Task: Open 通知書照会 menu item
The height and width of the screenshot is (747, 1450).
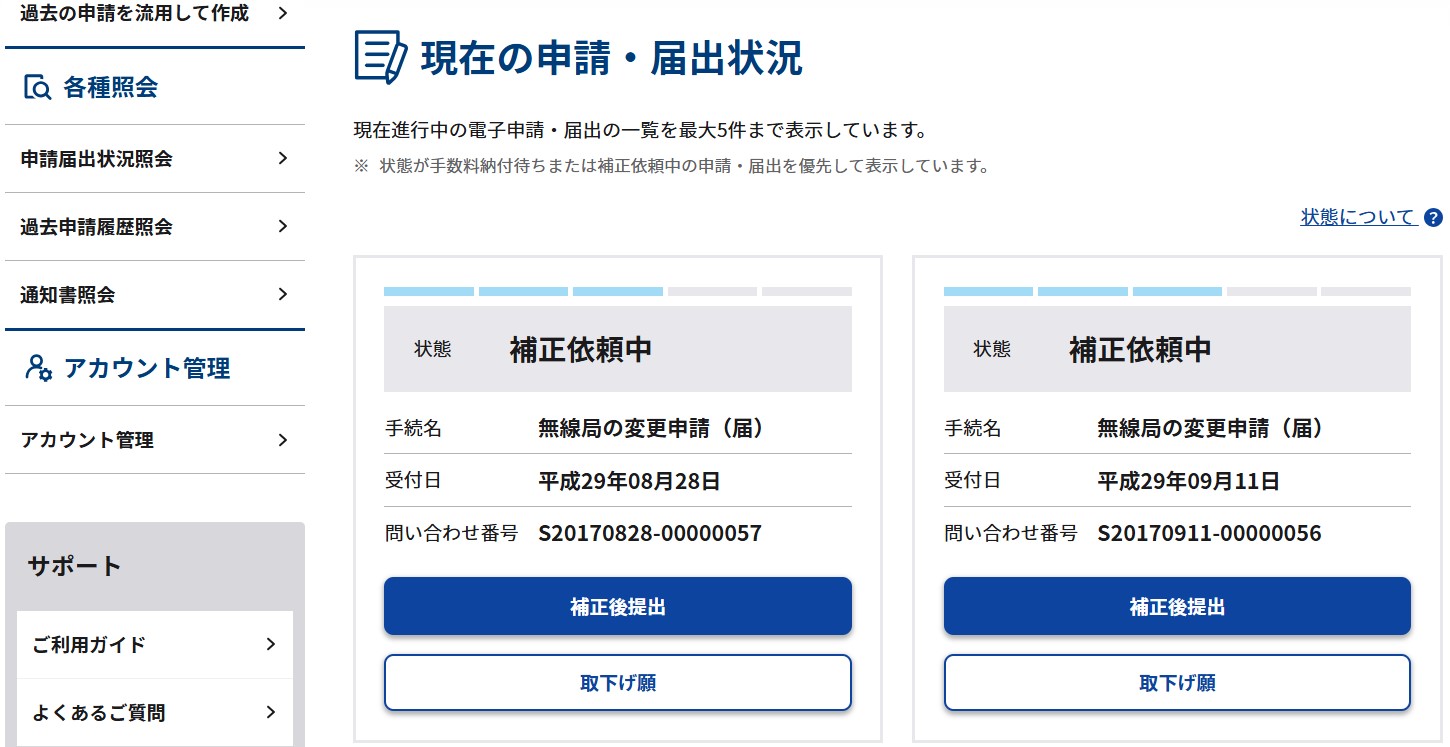Action: (68, 295)
